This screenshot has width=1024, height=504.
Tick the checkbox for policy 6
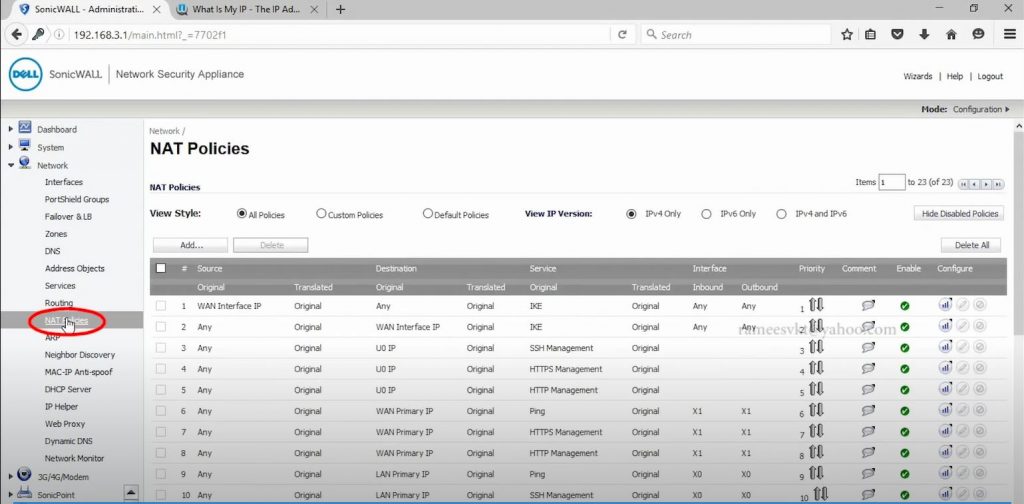pyautogui.click(x=161, y=411)
